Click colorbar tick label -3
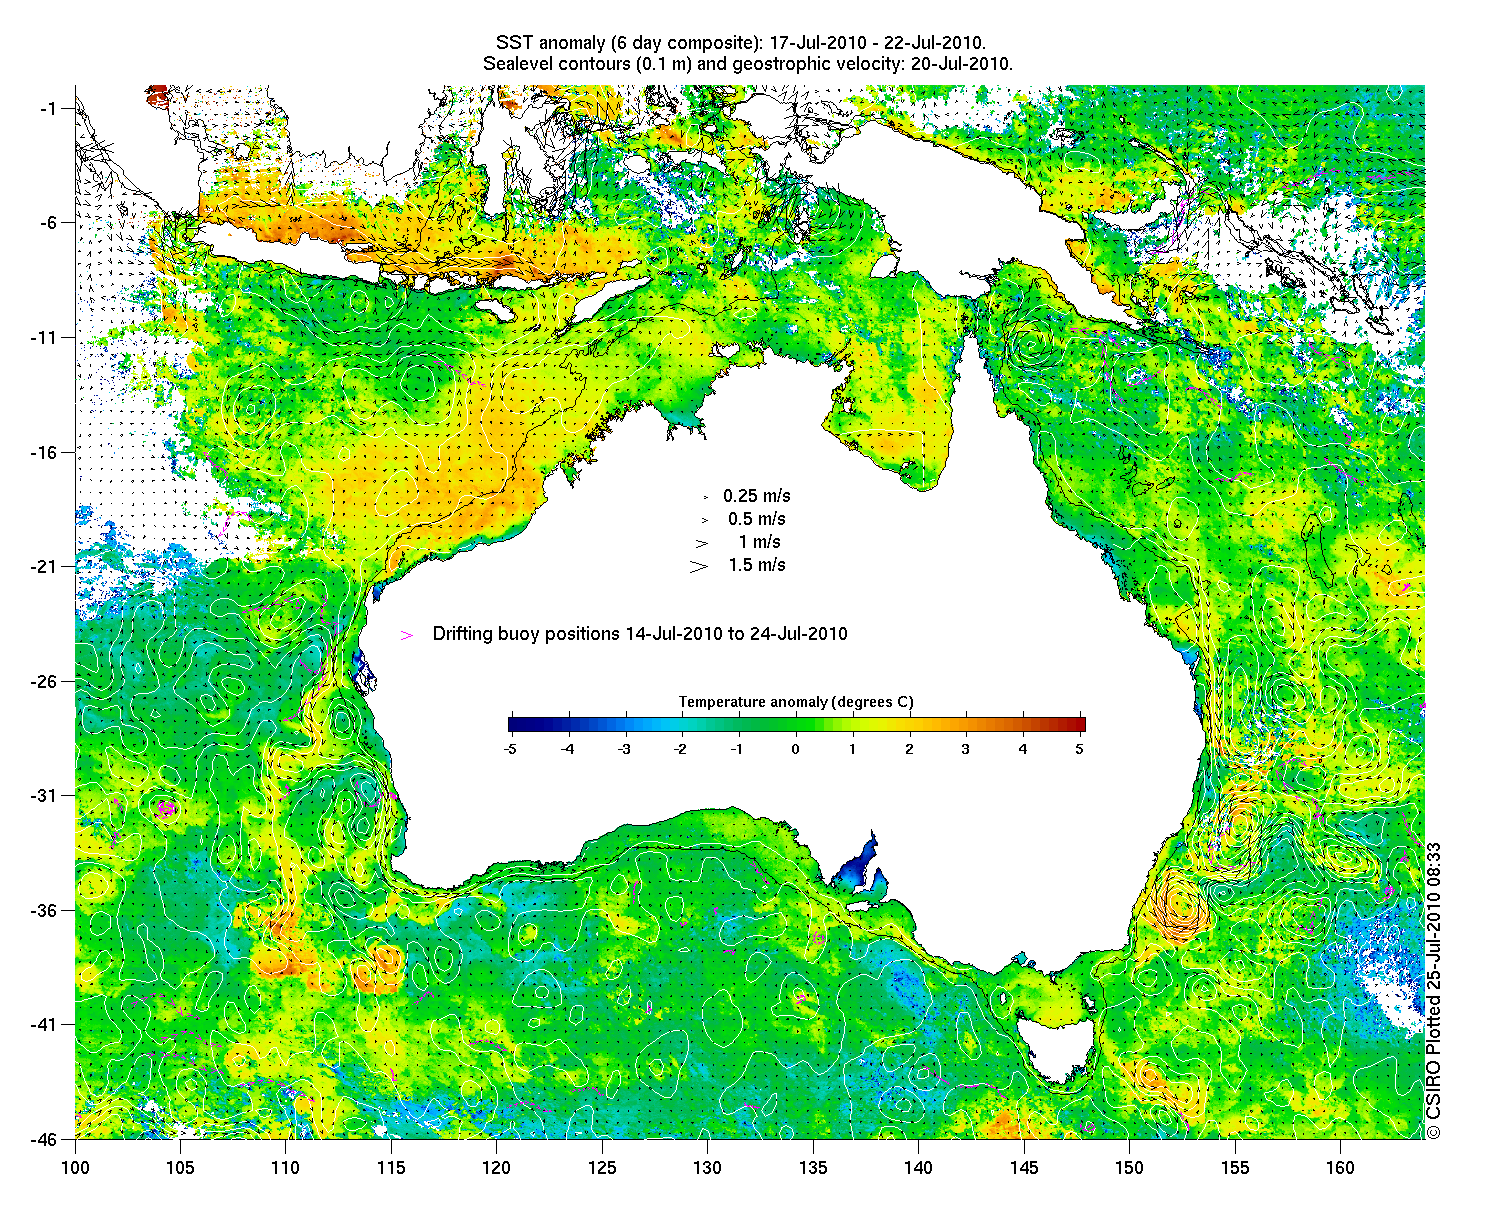This screenshot has height=1225, width=1500. [624, 749]
